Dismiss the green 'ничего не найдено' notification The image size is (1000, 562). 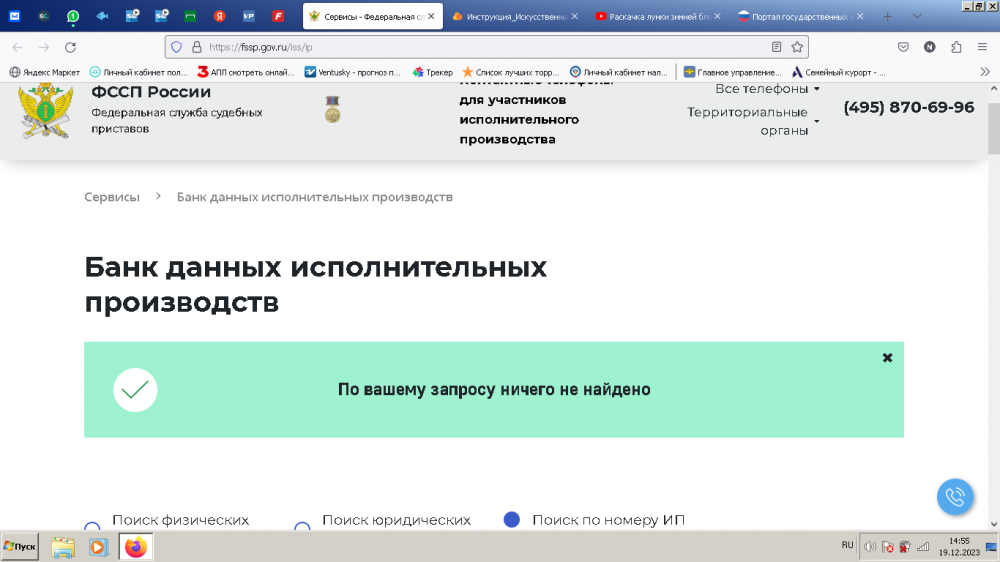click(887, 358)
